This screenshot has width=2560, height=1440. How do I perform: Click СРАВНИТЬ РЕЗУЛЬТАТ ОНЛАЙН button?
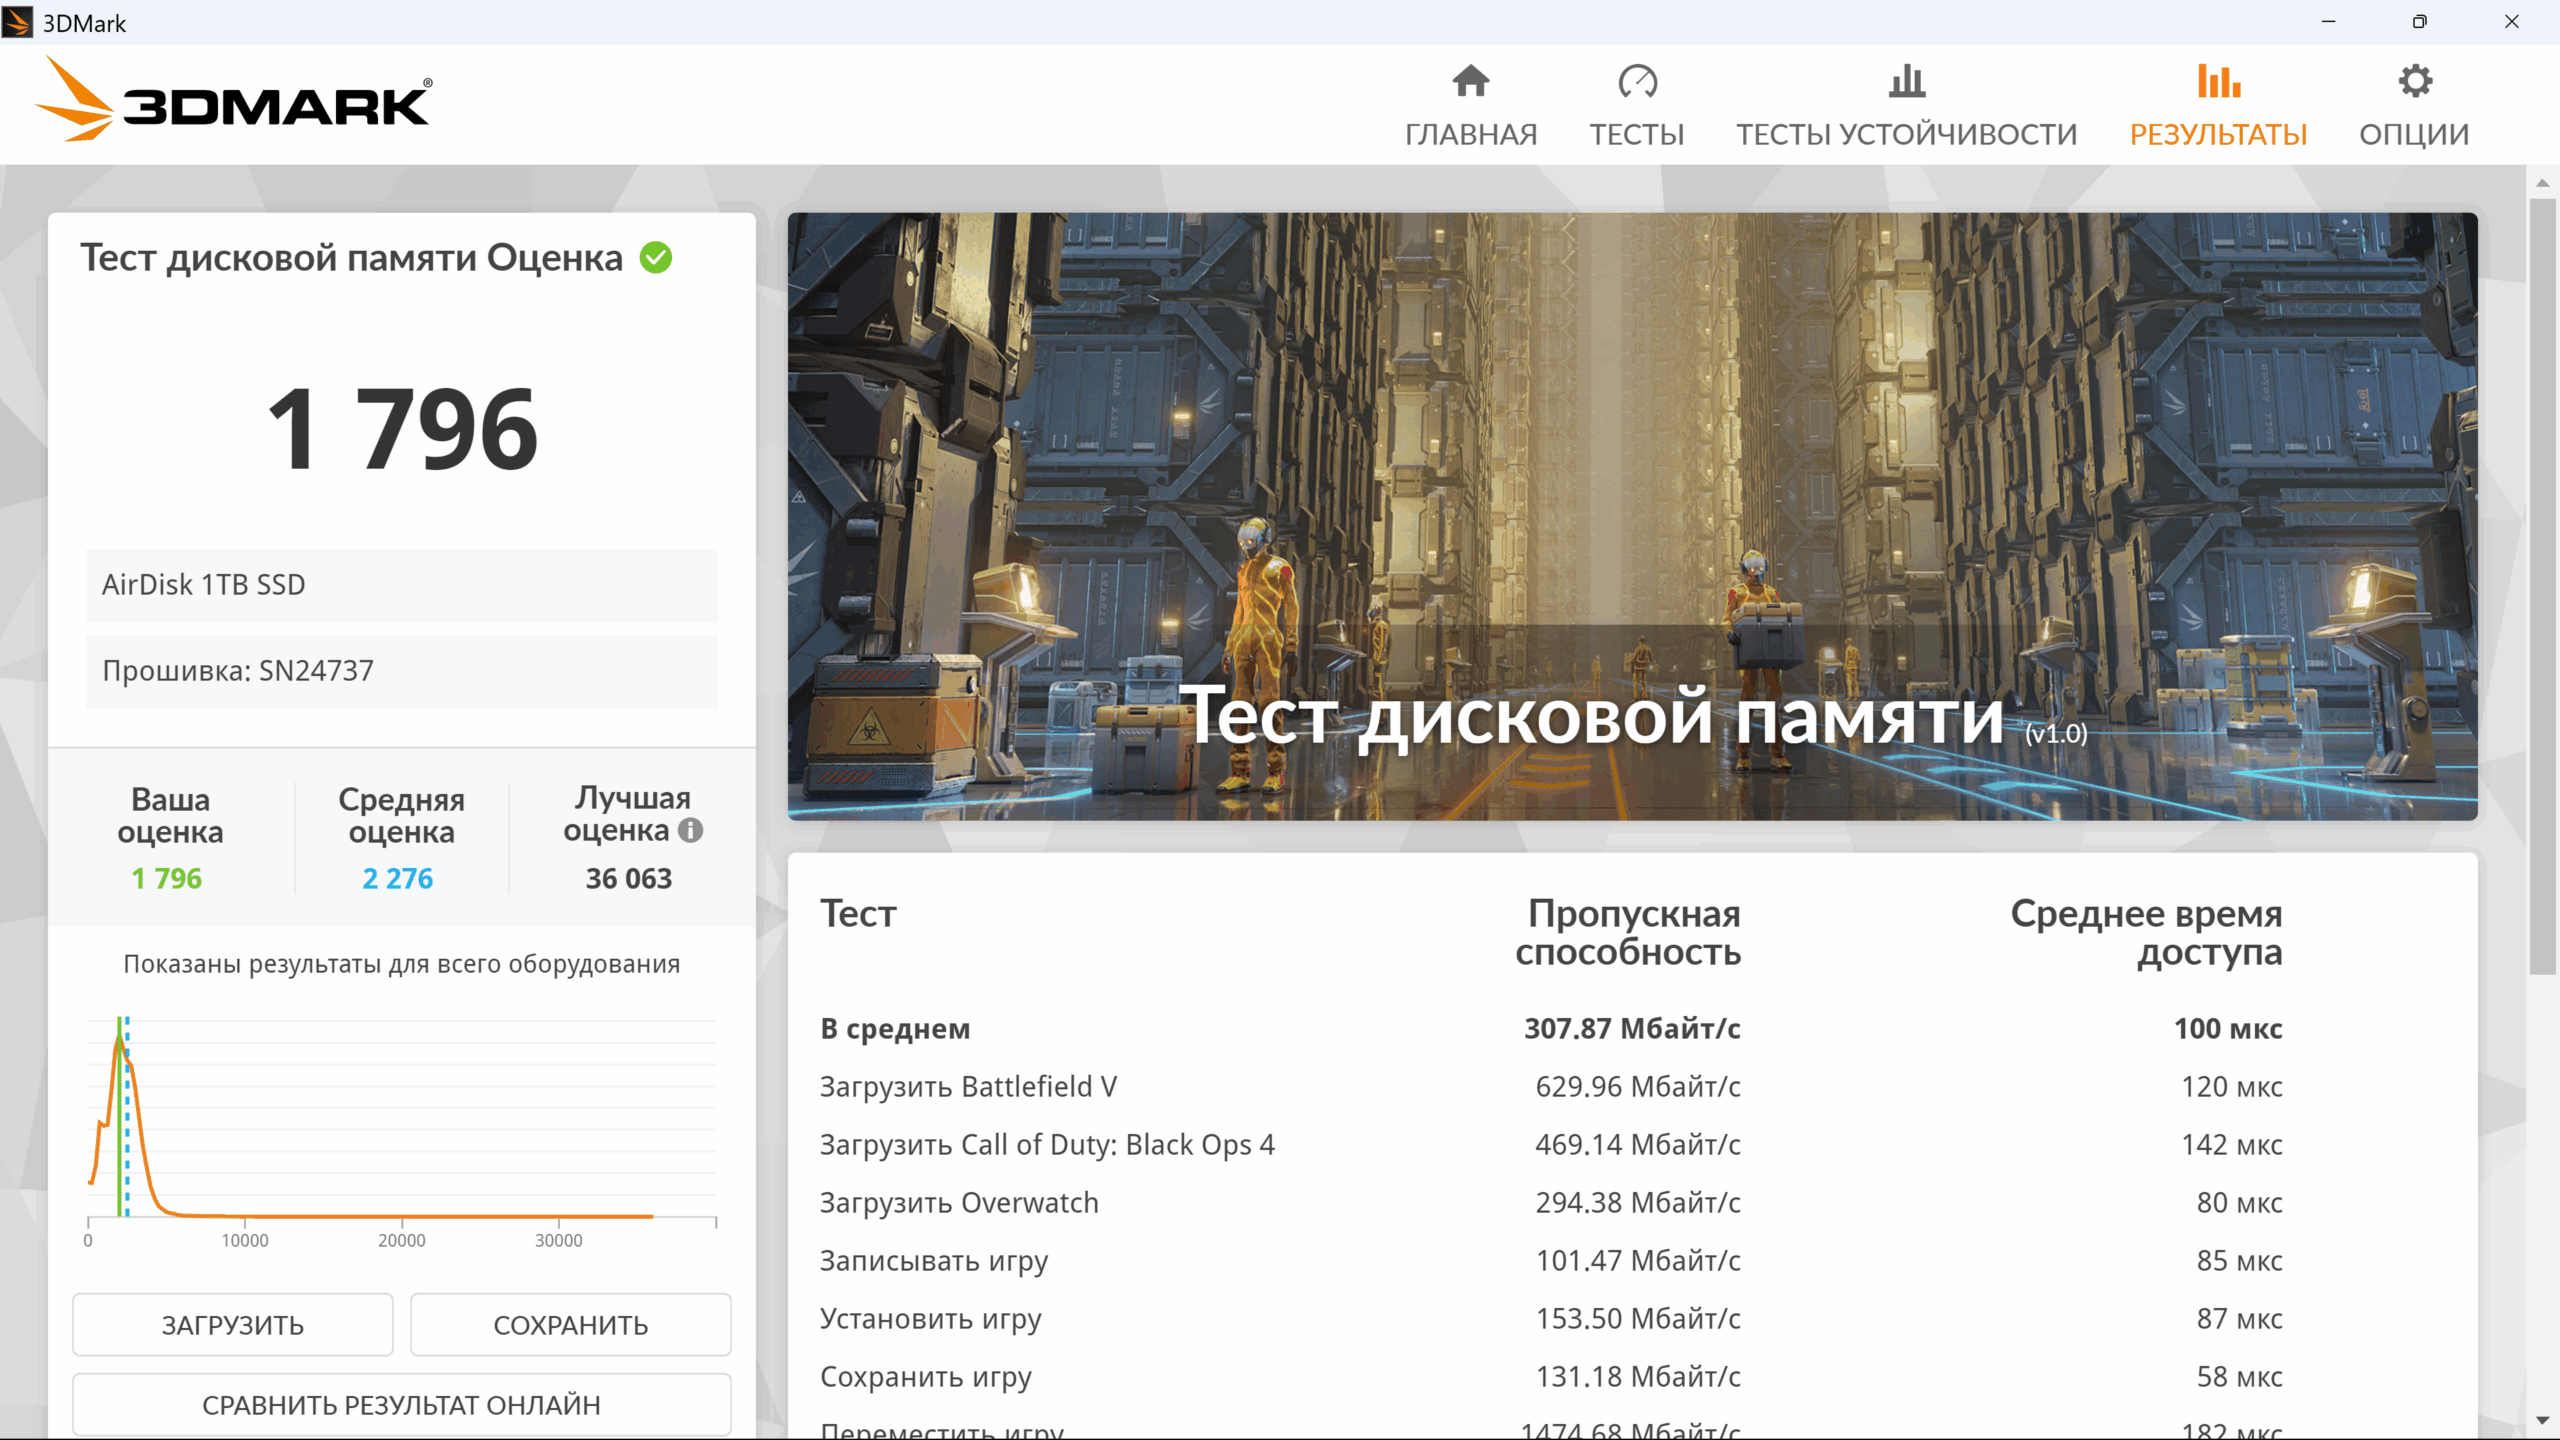pos(402,1405)
